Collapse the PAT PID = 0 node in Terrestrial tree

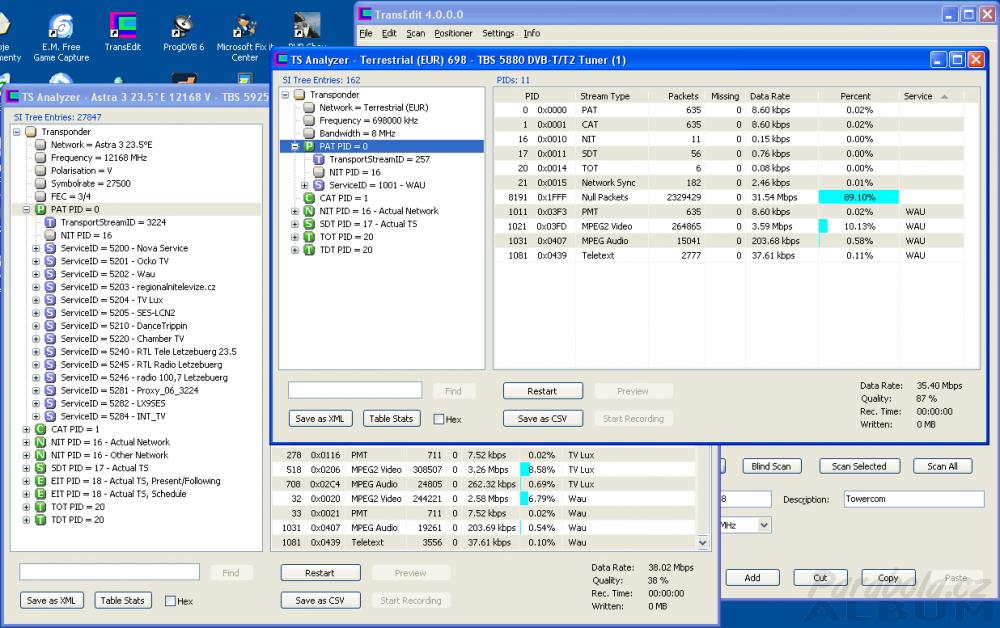(295, 147)
